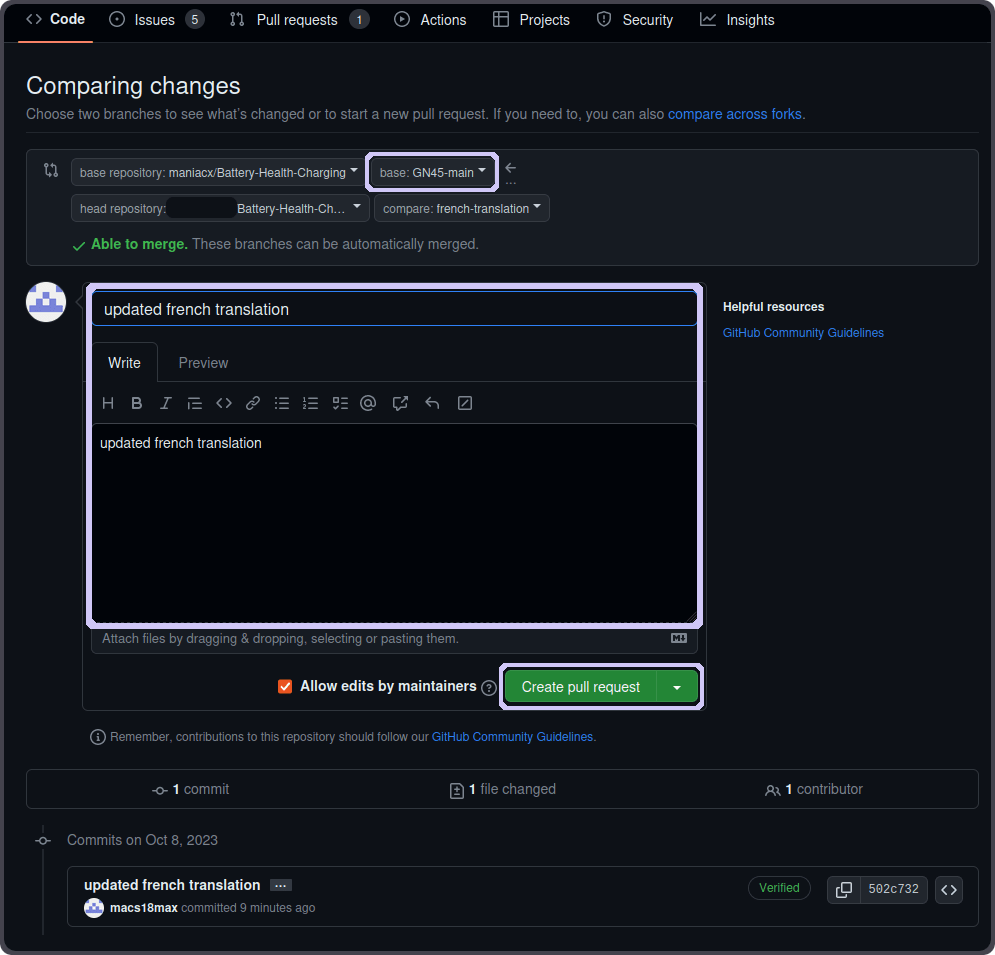Insert a numbered list
This screenshot has height=955, width=995.
[x=310, y=404]
